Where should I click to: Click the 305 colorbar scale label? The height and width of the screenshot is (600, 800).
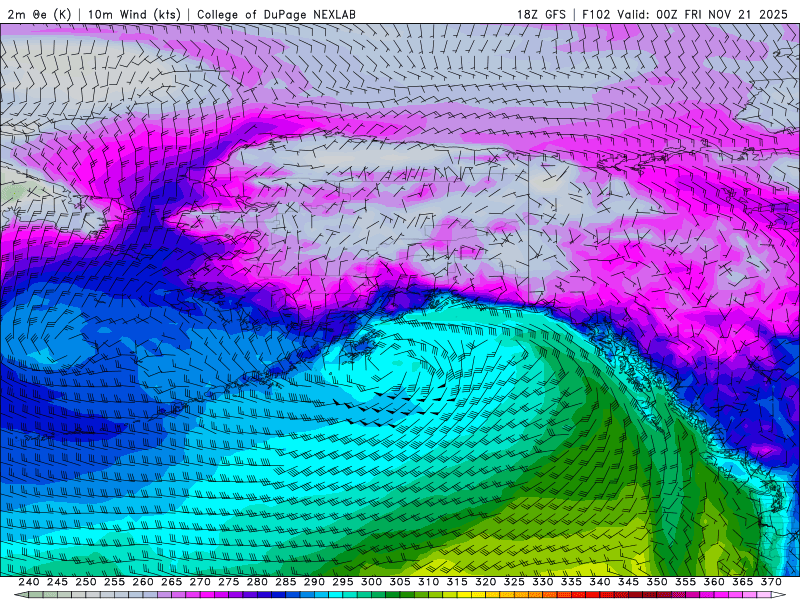[x=400, y=582]
